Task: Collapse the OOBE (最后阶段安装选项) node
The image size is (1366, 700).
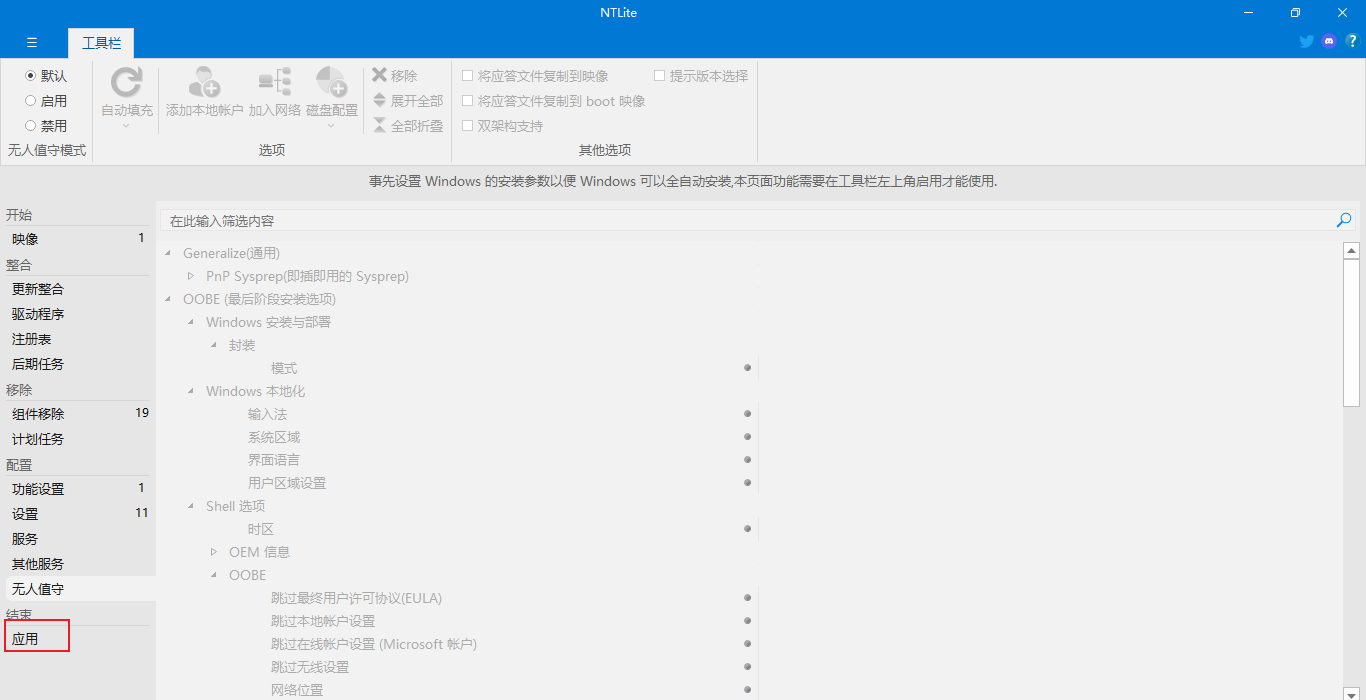Action: tap(168, 299)
